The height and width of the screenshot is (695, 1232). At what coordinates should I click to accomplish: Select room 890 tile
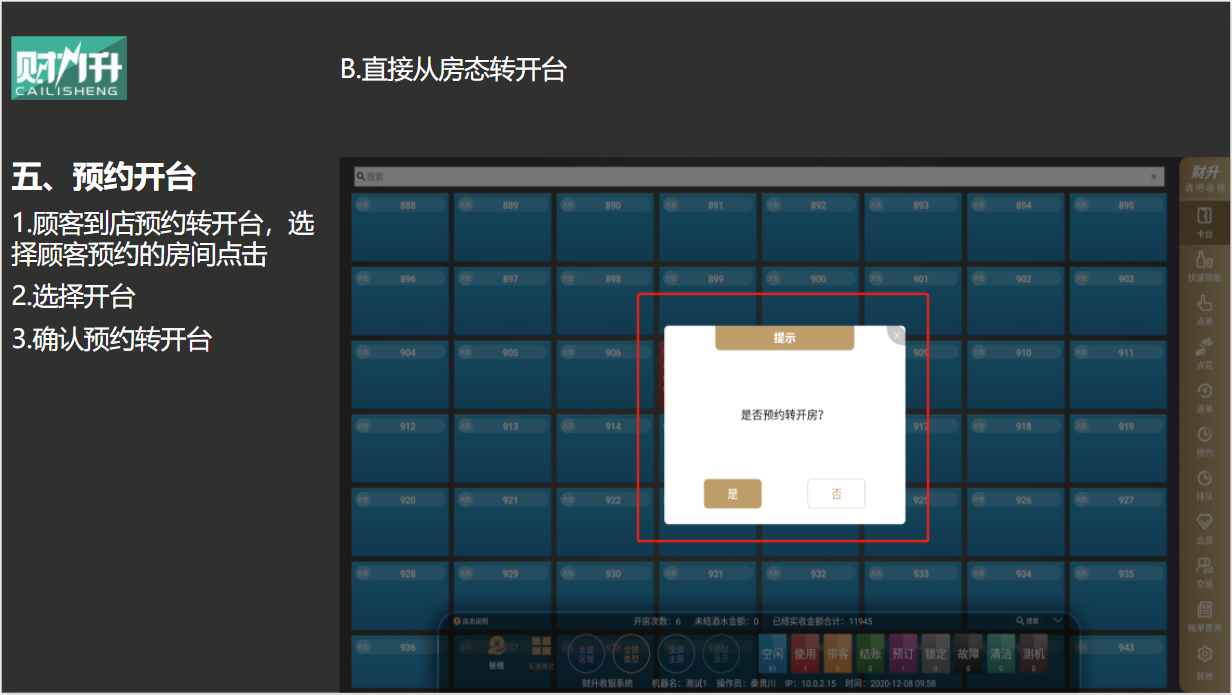coord(606,227)
